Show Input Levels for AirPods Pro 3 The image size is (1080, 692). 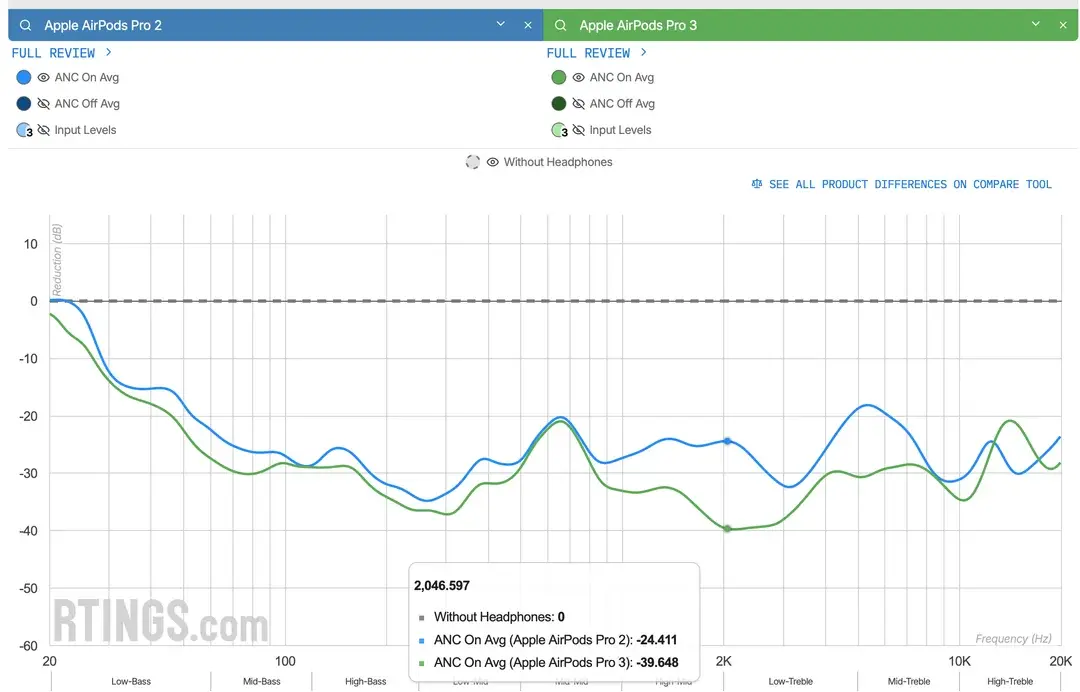coord(579,130)
